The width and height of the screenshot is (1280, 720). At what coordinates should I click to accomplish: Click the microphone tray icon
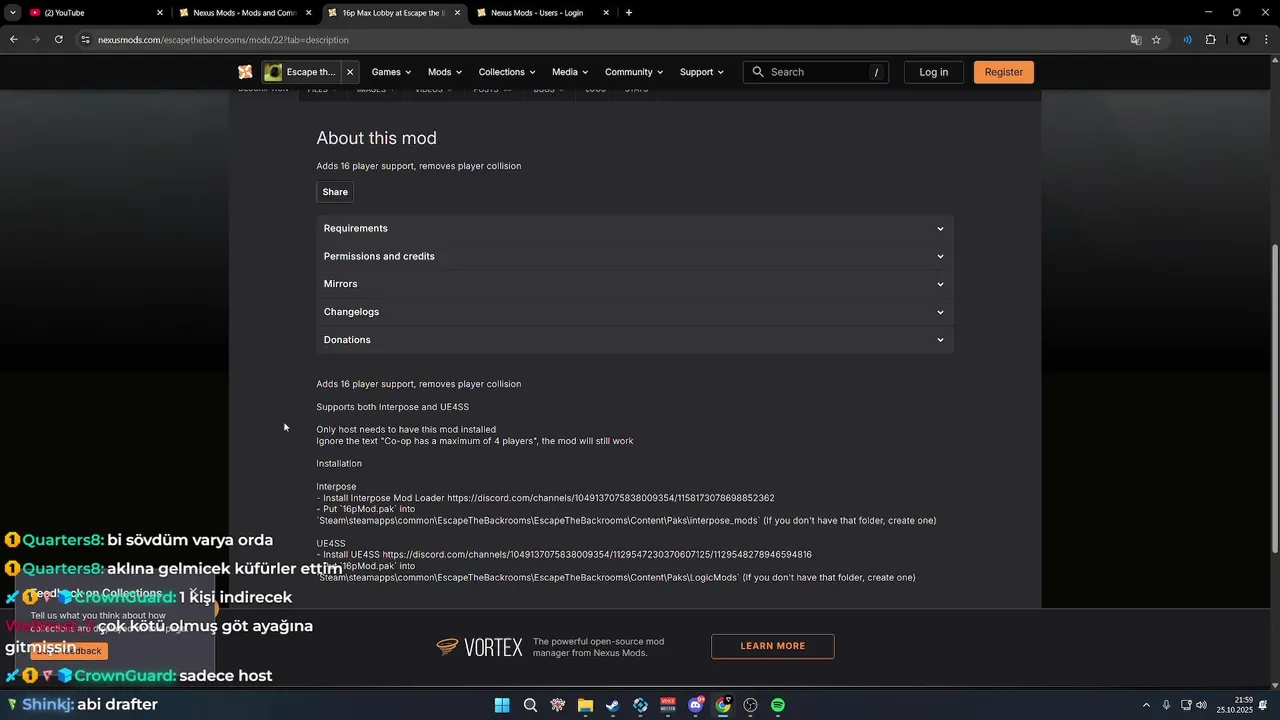1166,705
